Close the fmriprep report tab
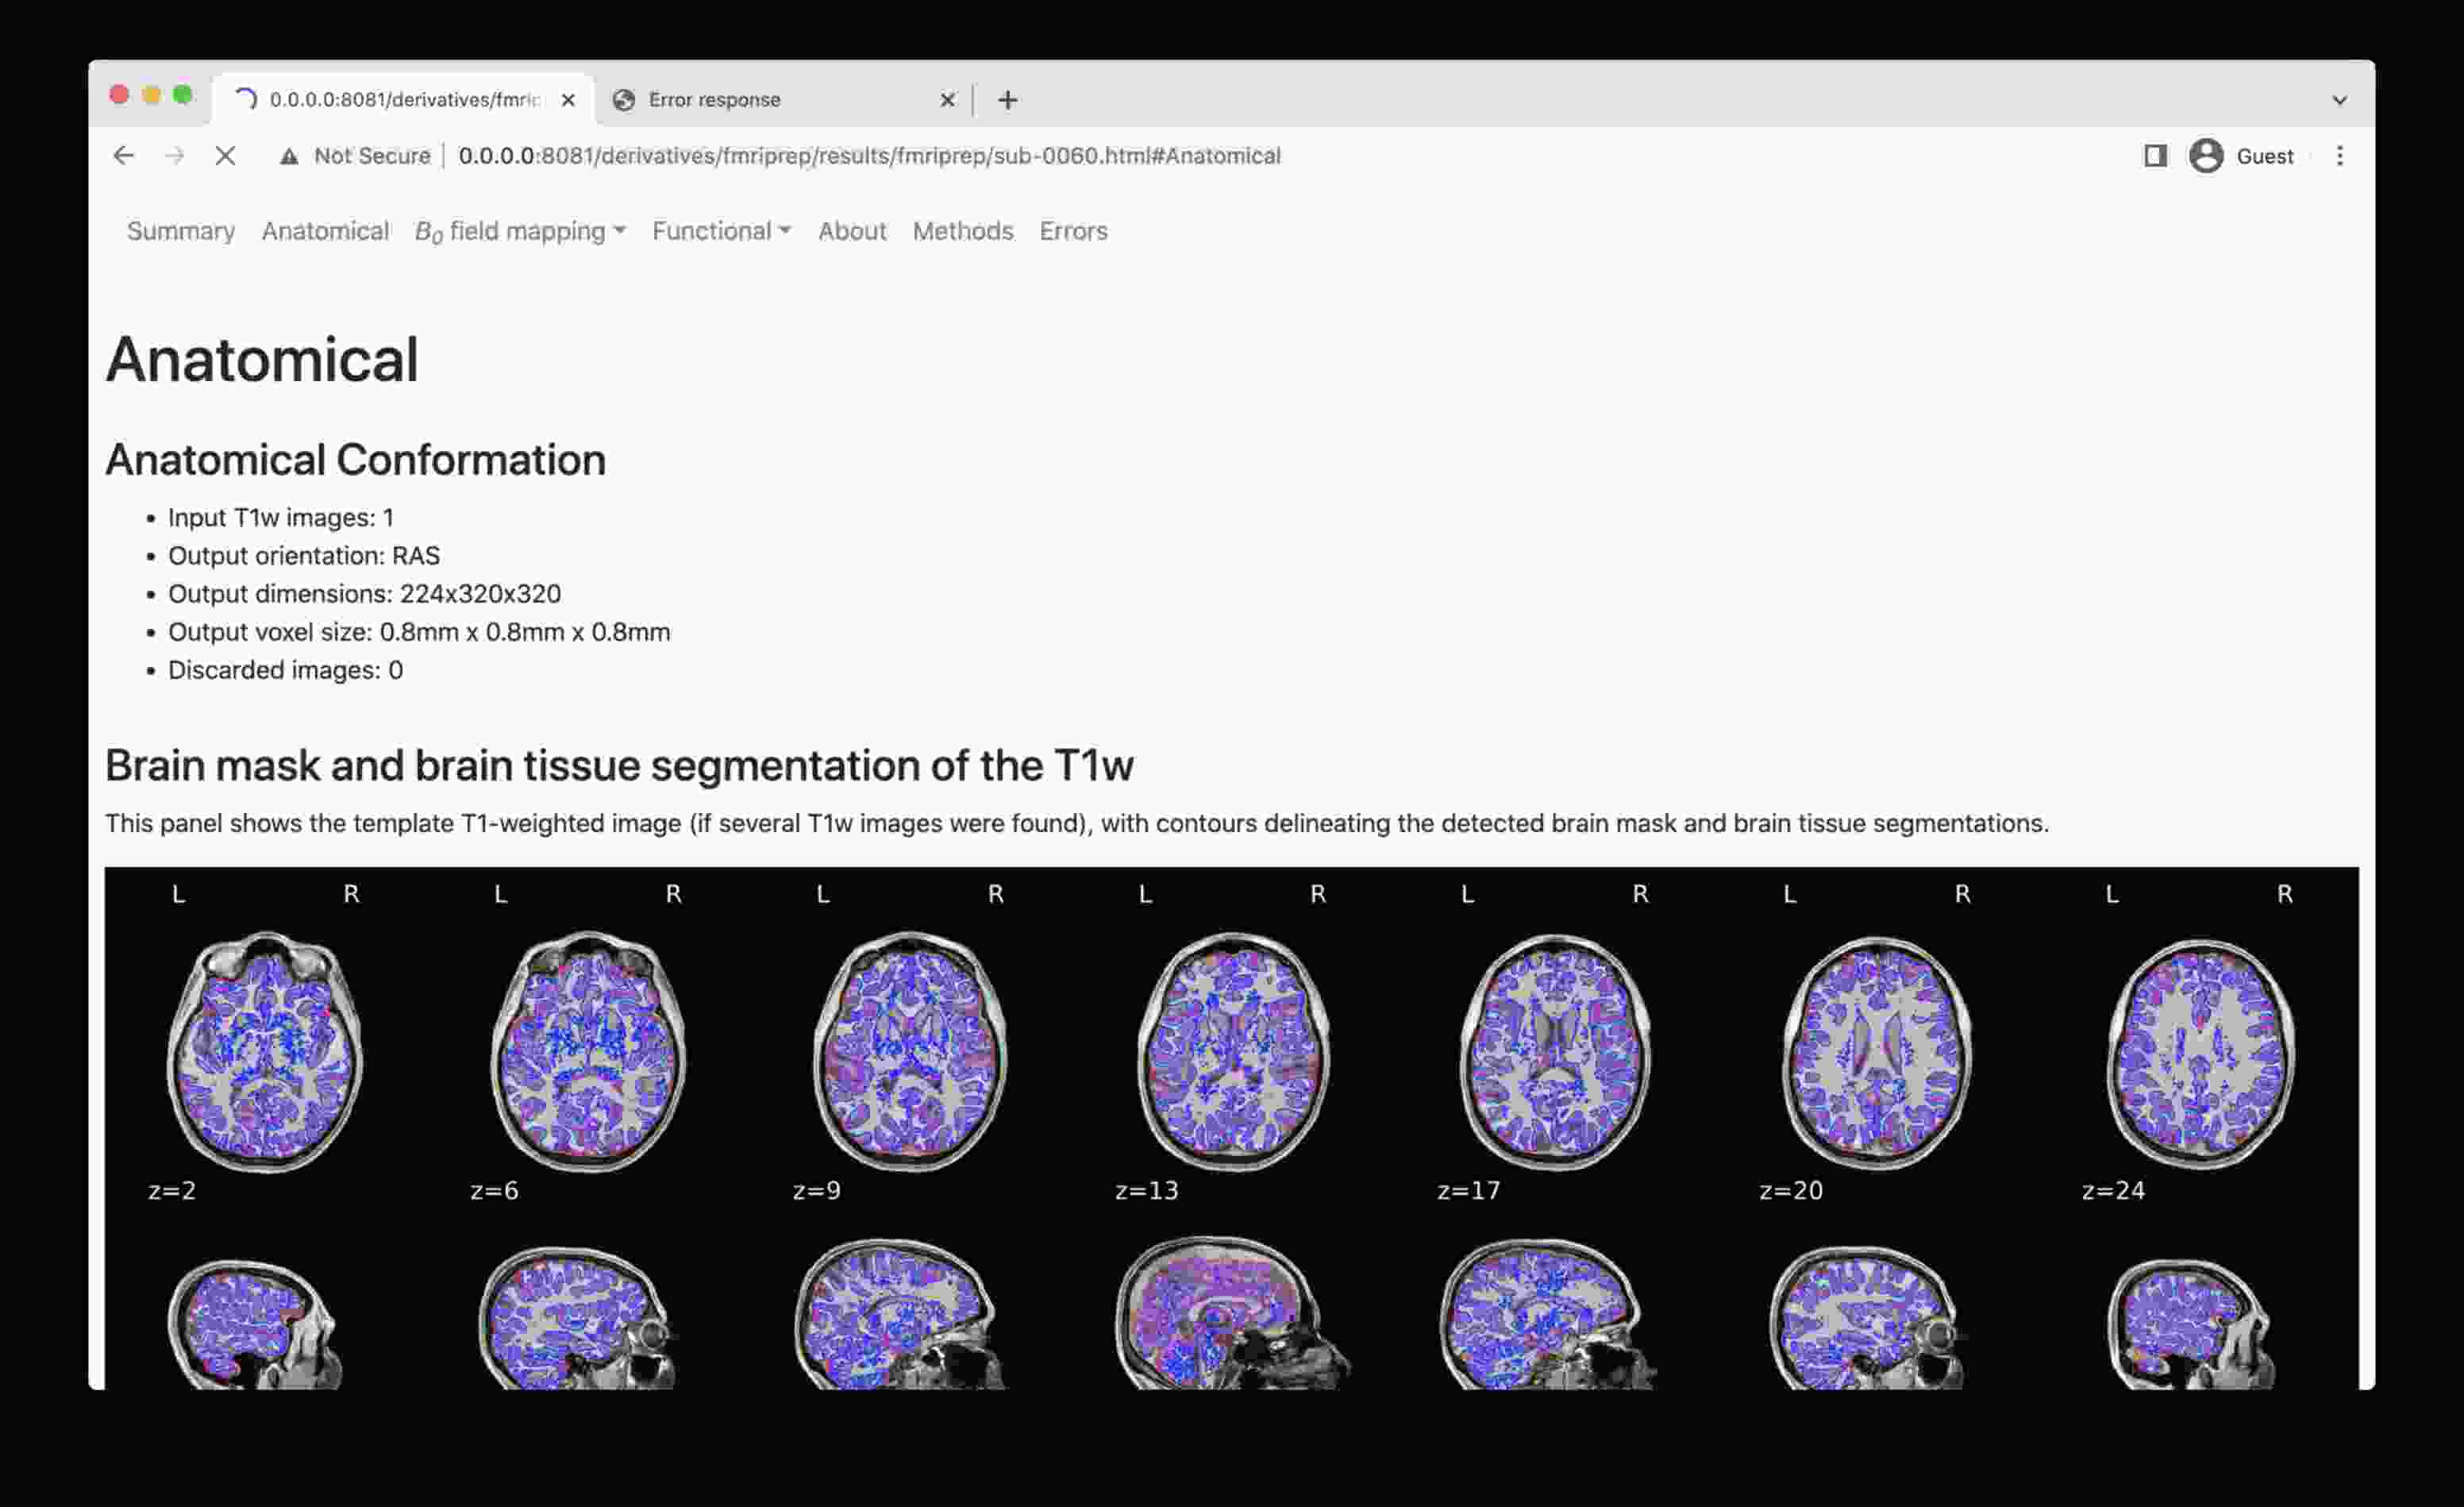The width and height of the screenshot is (2464, 1507). [567, 100]
